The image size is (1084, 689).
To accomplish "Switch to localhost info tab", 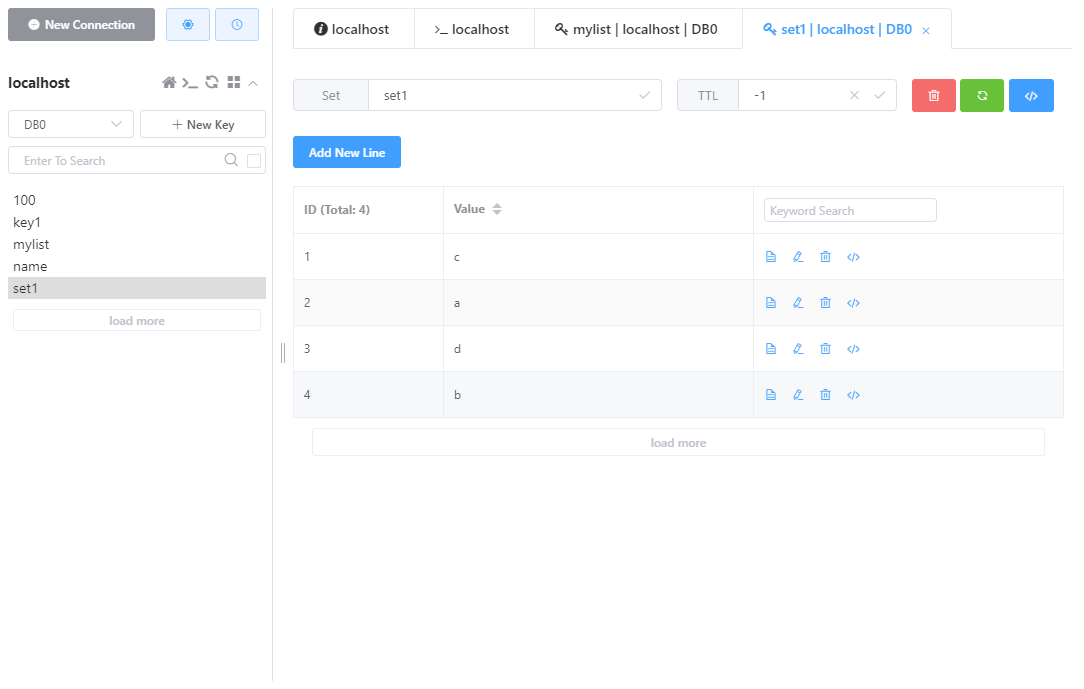I will [353, 29].
